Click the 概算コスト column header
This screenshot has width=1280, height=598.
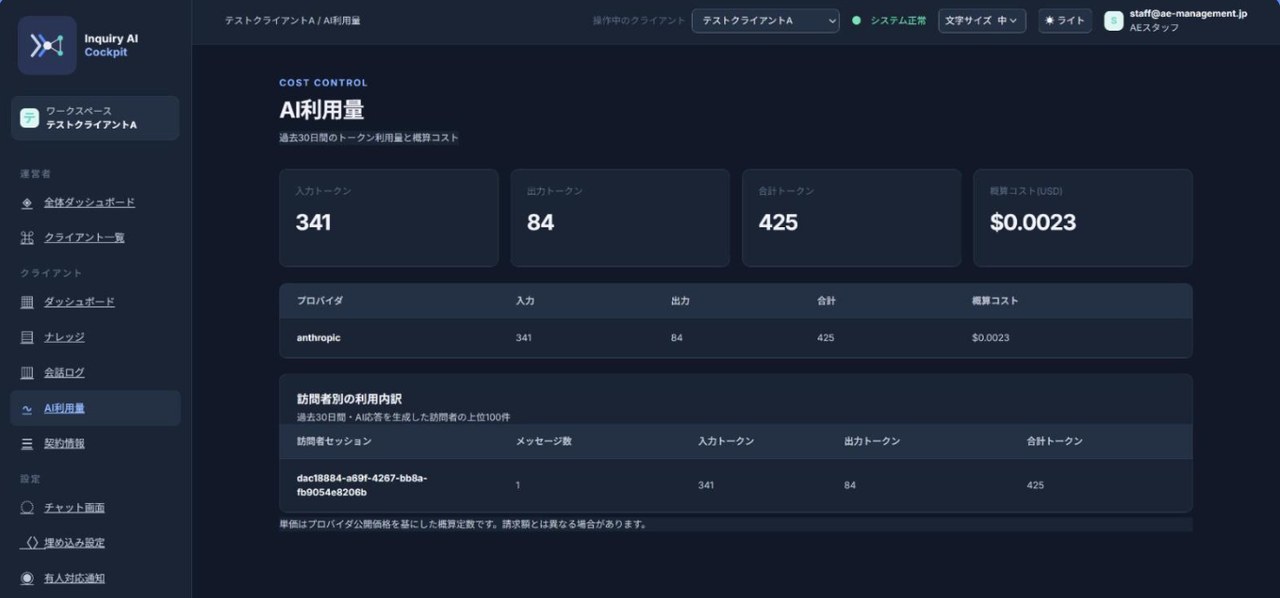[x=995, y=301]
